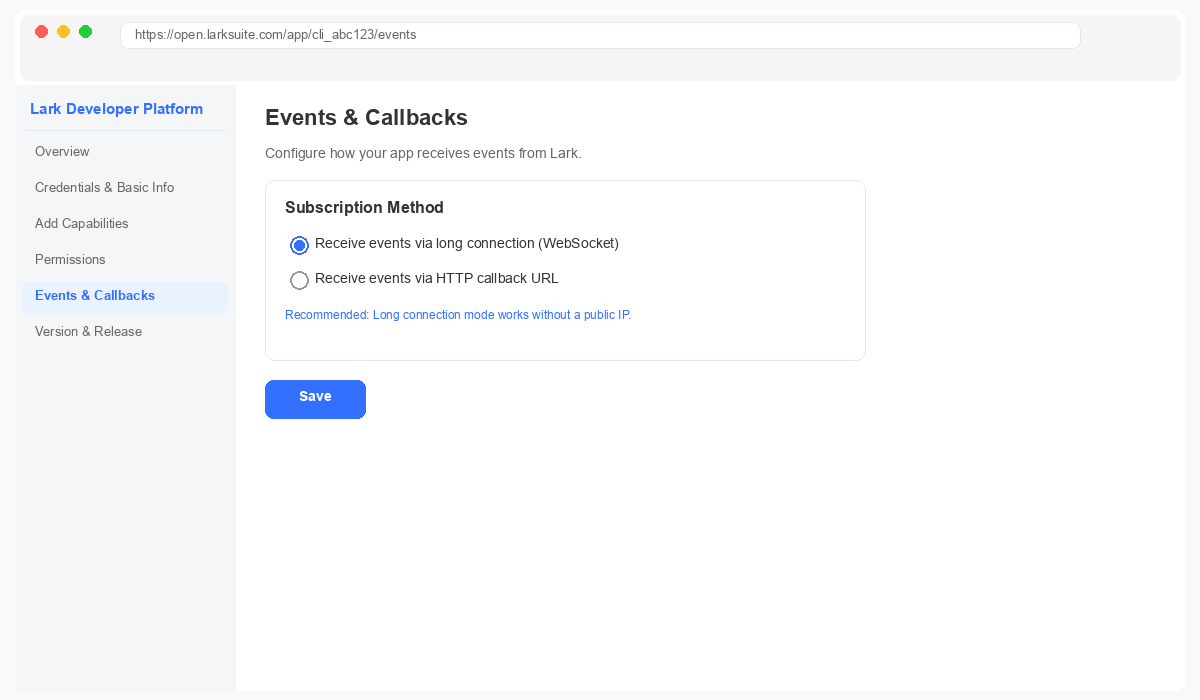Select Events & Callbacks sidebar item
This screenshot has width=1200, height=700.
pos(125,296)
